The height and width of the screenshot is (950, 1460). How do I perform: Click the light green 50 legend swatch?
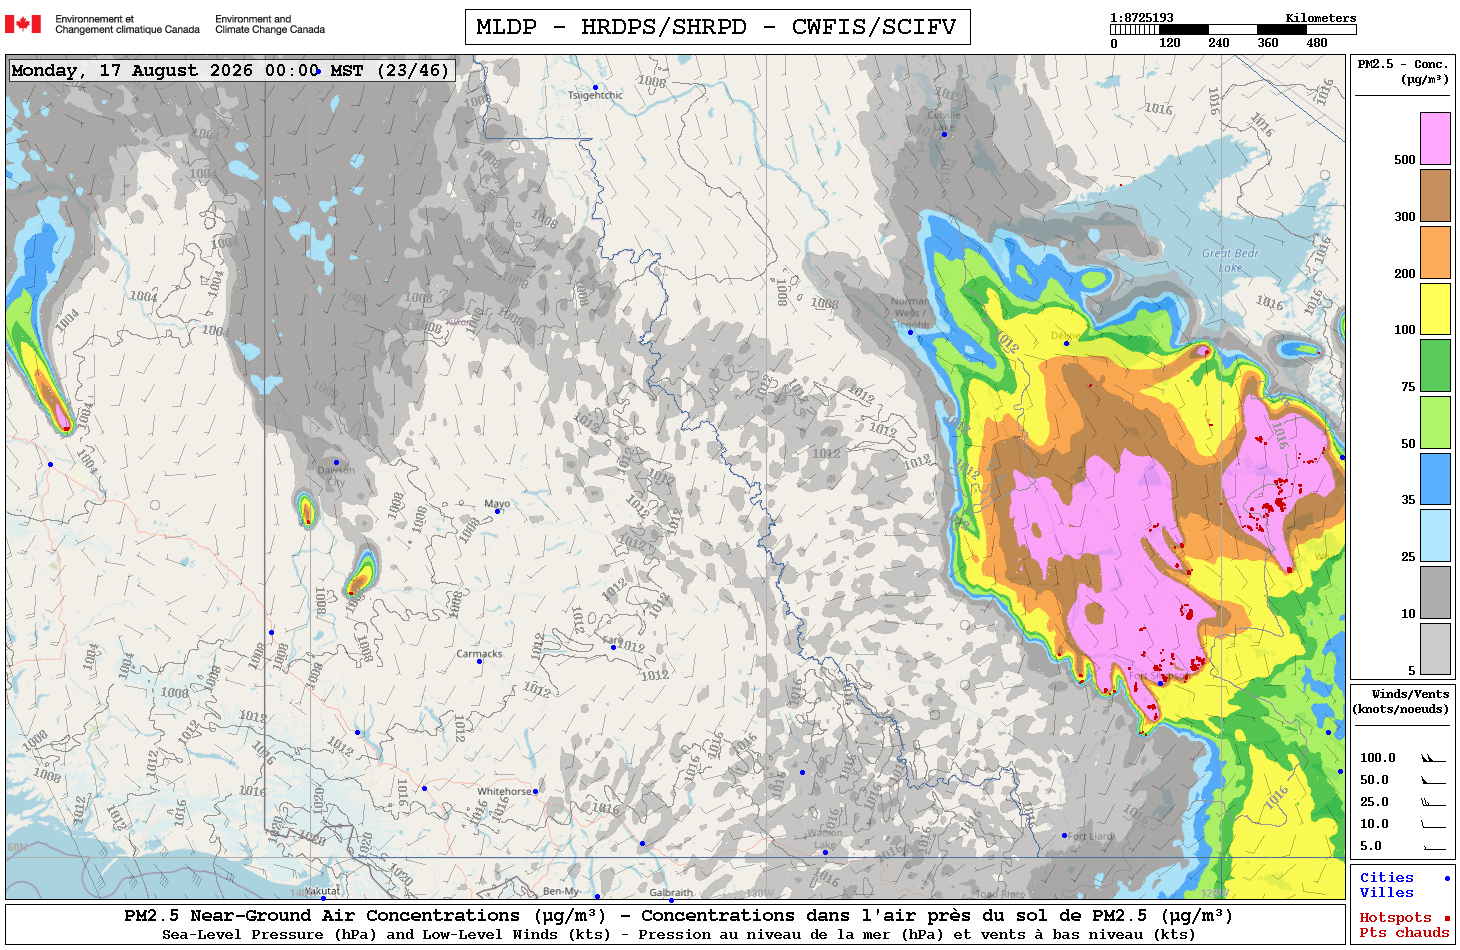(x=1435, y=422)
